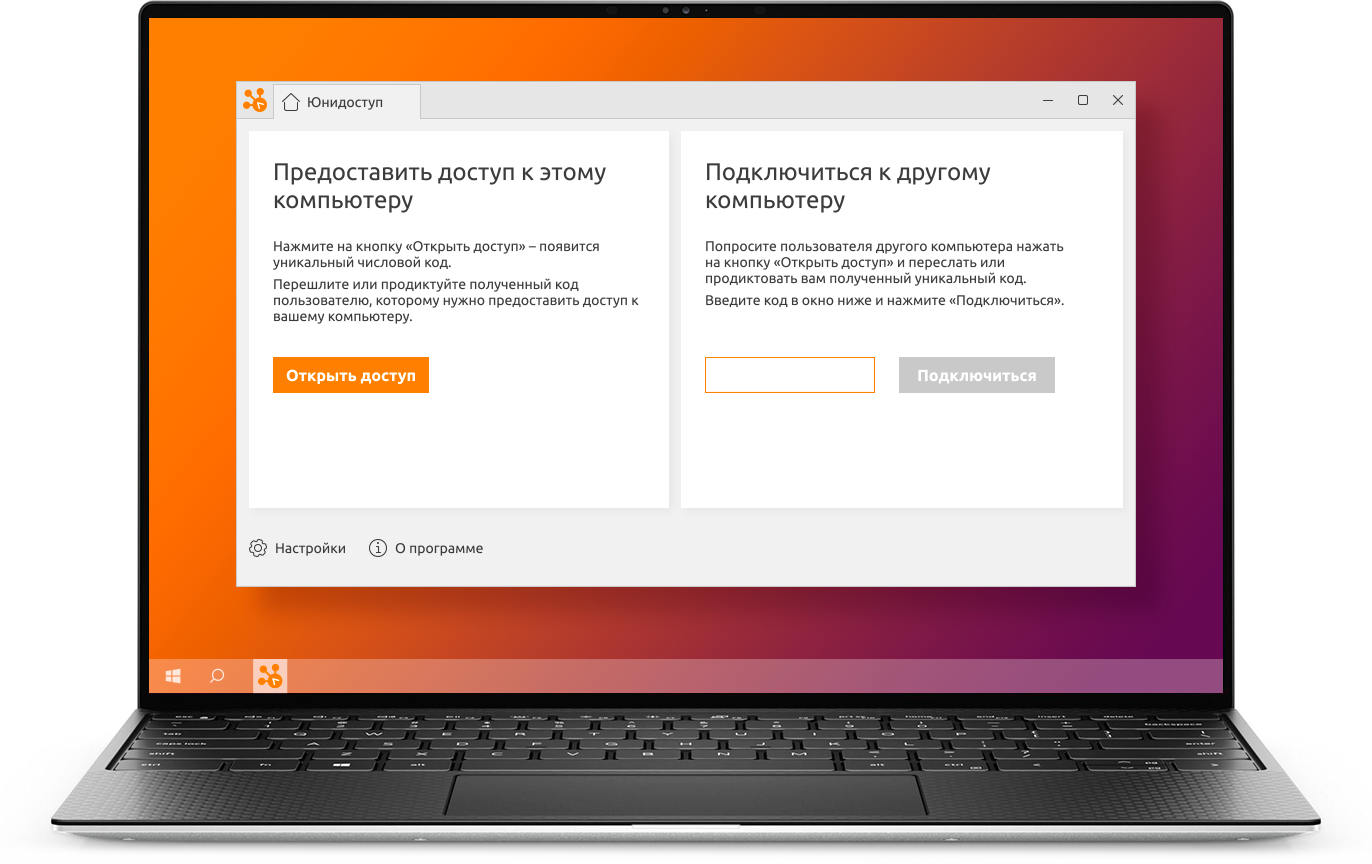Click the grey «Подключиться» button
Viewport: 1372px width, 864px height.
pos(977,375)
